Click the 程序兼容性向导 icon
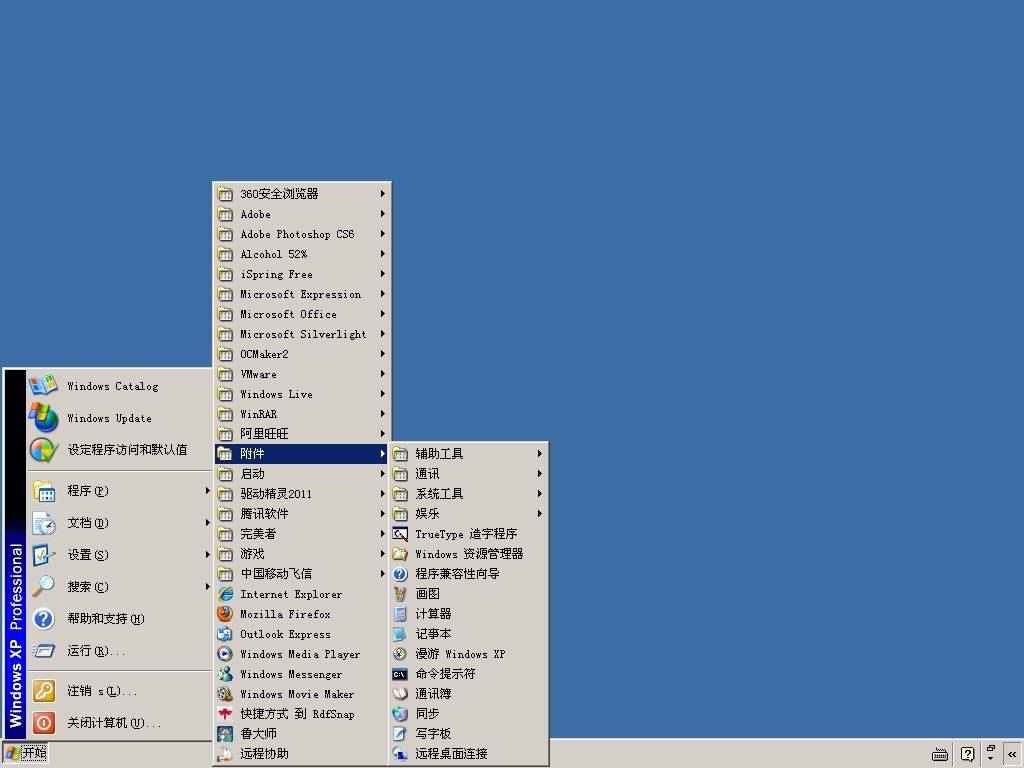1024x768 pixels. pyautogui.click(x=400, y=574)
